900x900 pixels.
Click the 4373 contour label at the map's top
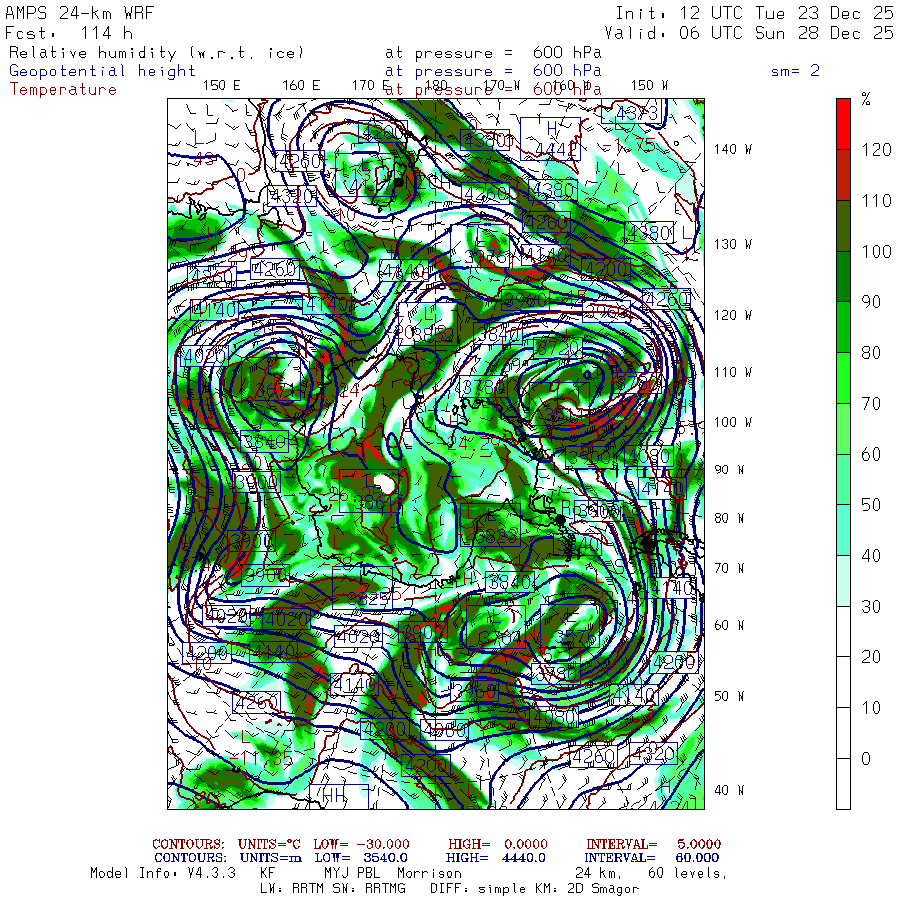[x=637, y=113]
